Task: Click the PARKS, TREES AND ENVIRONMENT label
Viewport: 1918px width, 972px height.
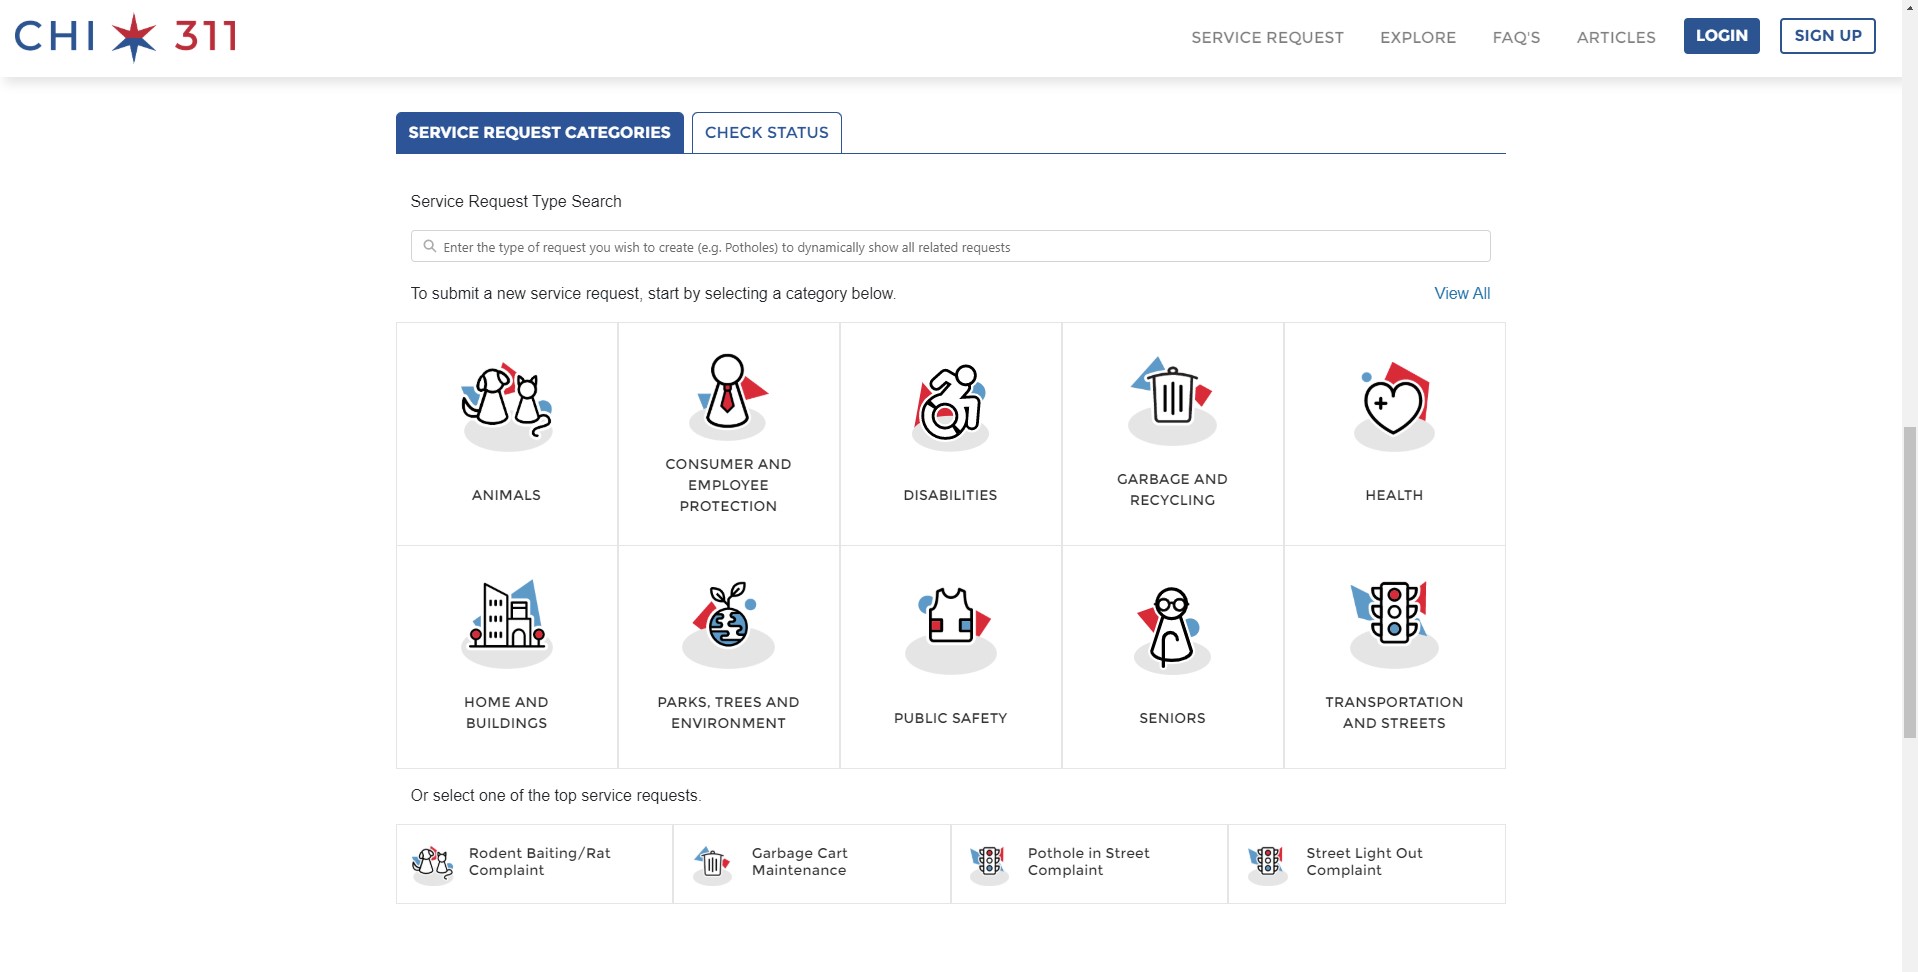Action: (x=728, y=712)
